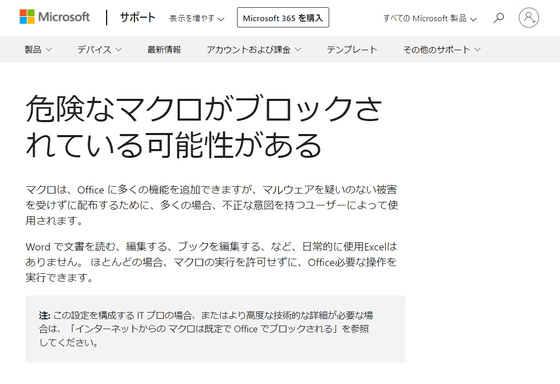Screen dimensions: 560x384
Task: Expand the その他のサポート dropdown
Action: [442, 49]
